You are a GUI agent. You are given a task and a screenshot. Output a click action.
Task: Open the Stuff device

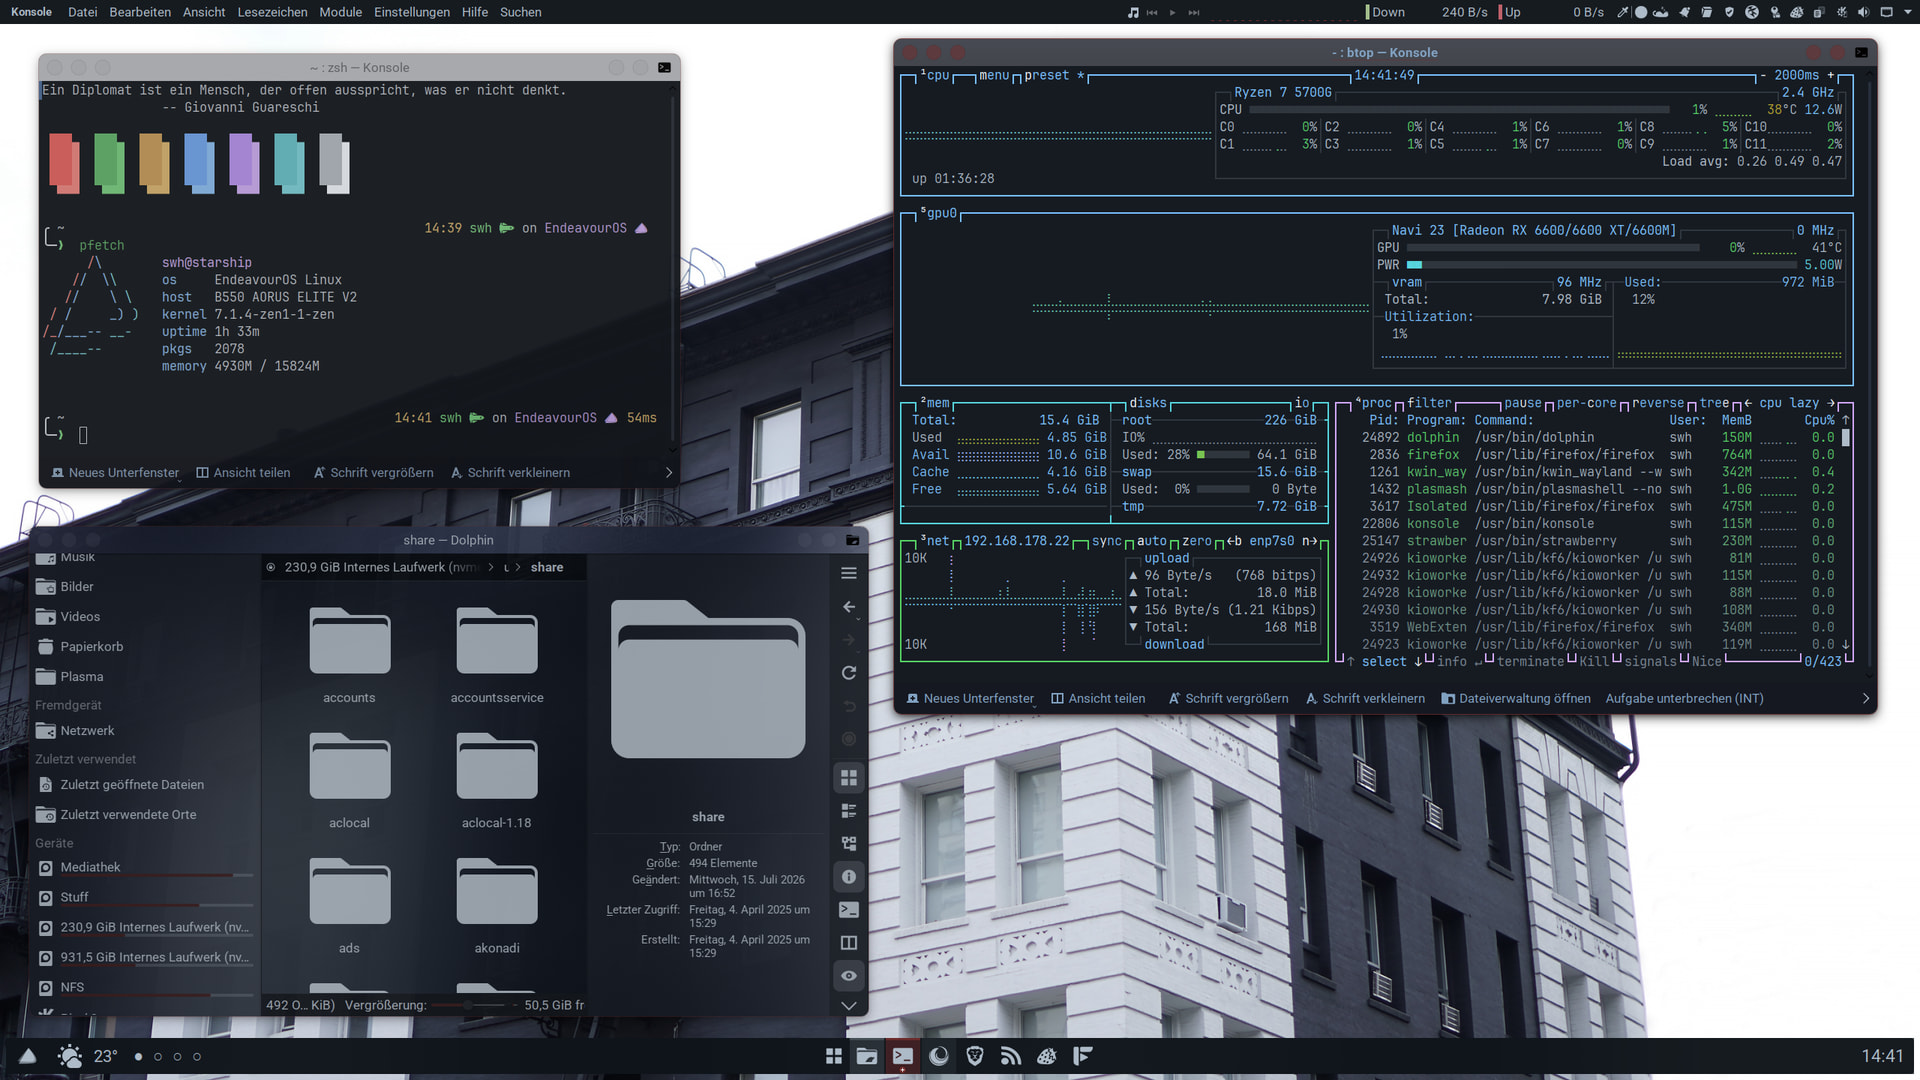[x=144, y=898]
